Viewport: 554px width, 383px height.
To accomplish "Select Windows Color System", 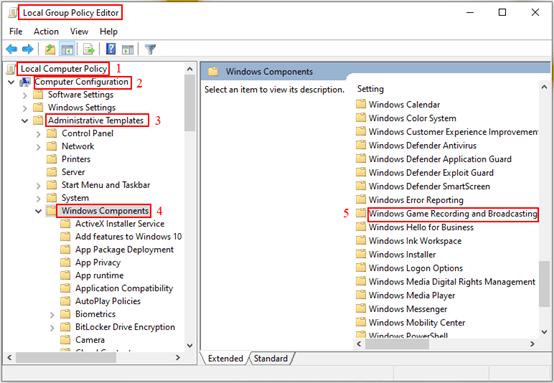I will tap(412, 118).
